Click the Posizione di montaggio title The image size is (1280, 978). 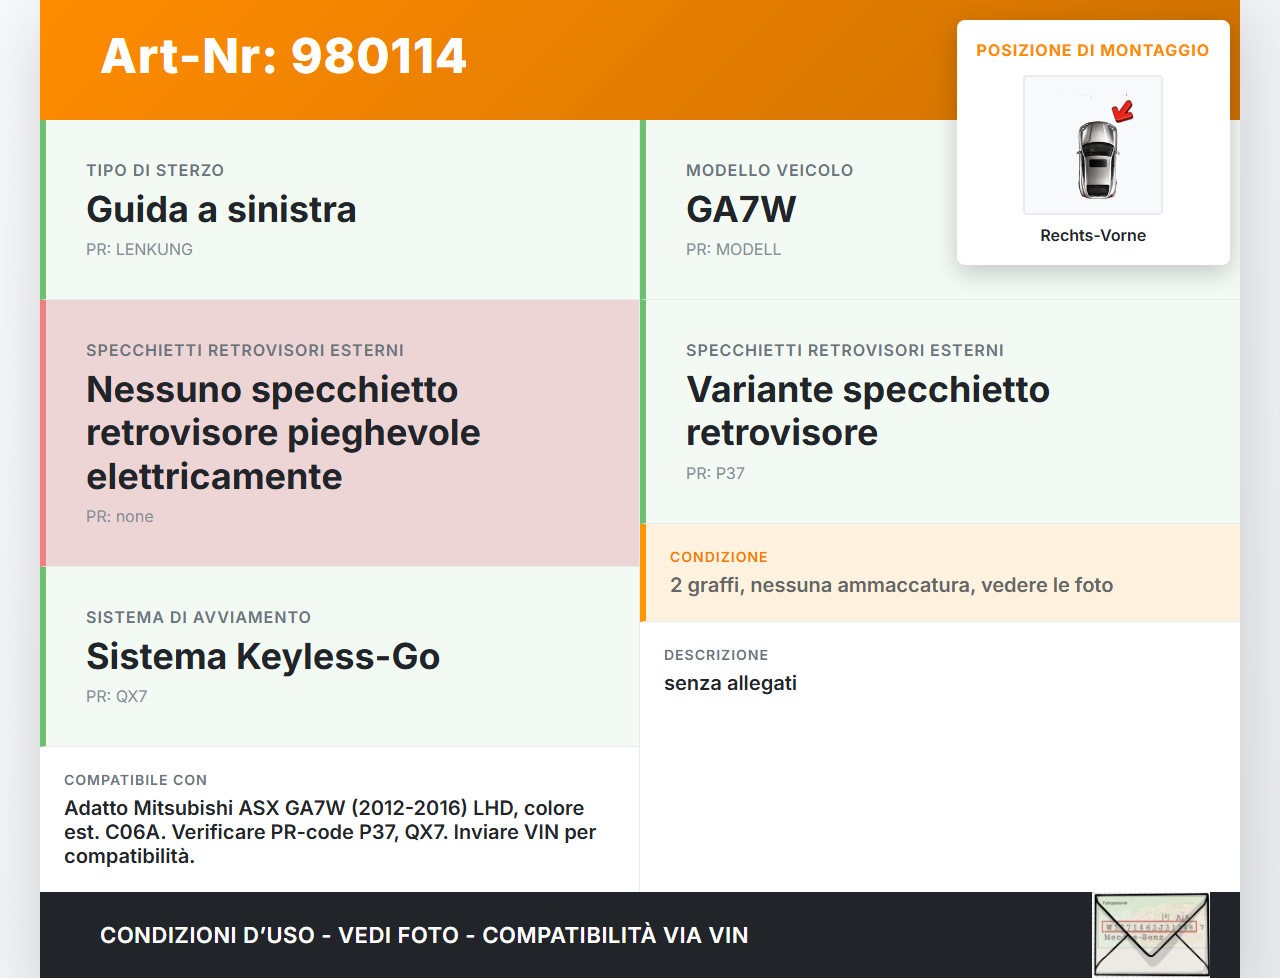(1092, 50)
